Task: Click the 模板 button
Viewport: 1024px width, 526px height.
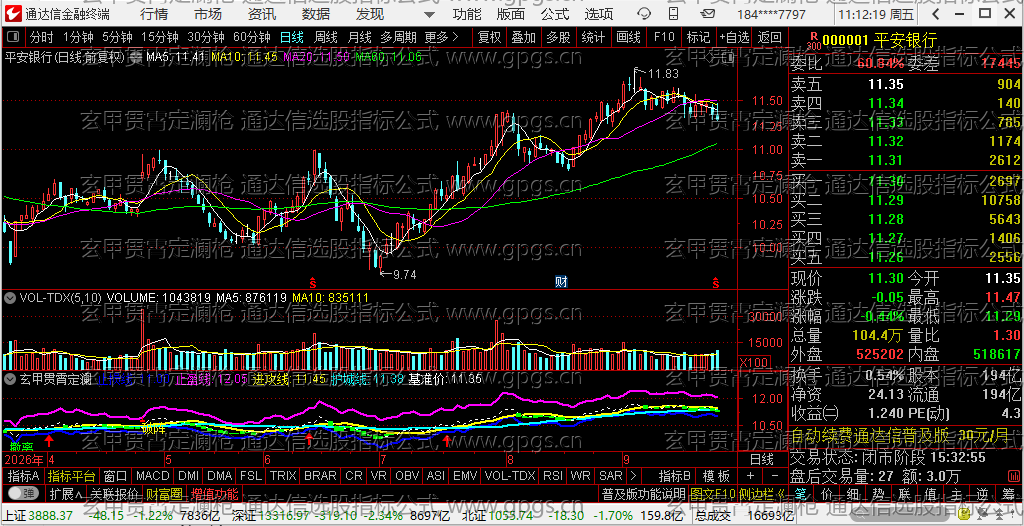Action: [x=716, y=475]
